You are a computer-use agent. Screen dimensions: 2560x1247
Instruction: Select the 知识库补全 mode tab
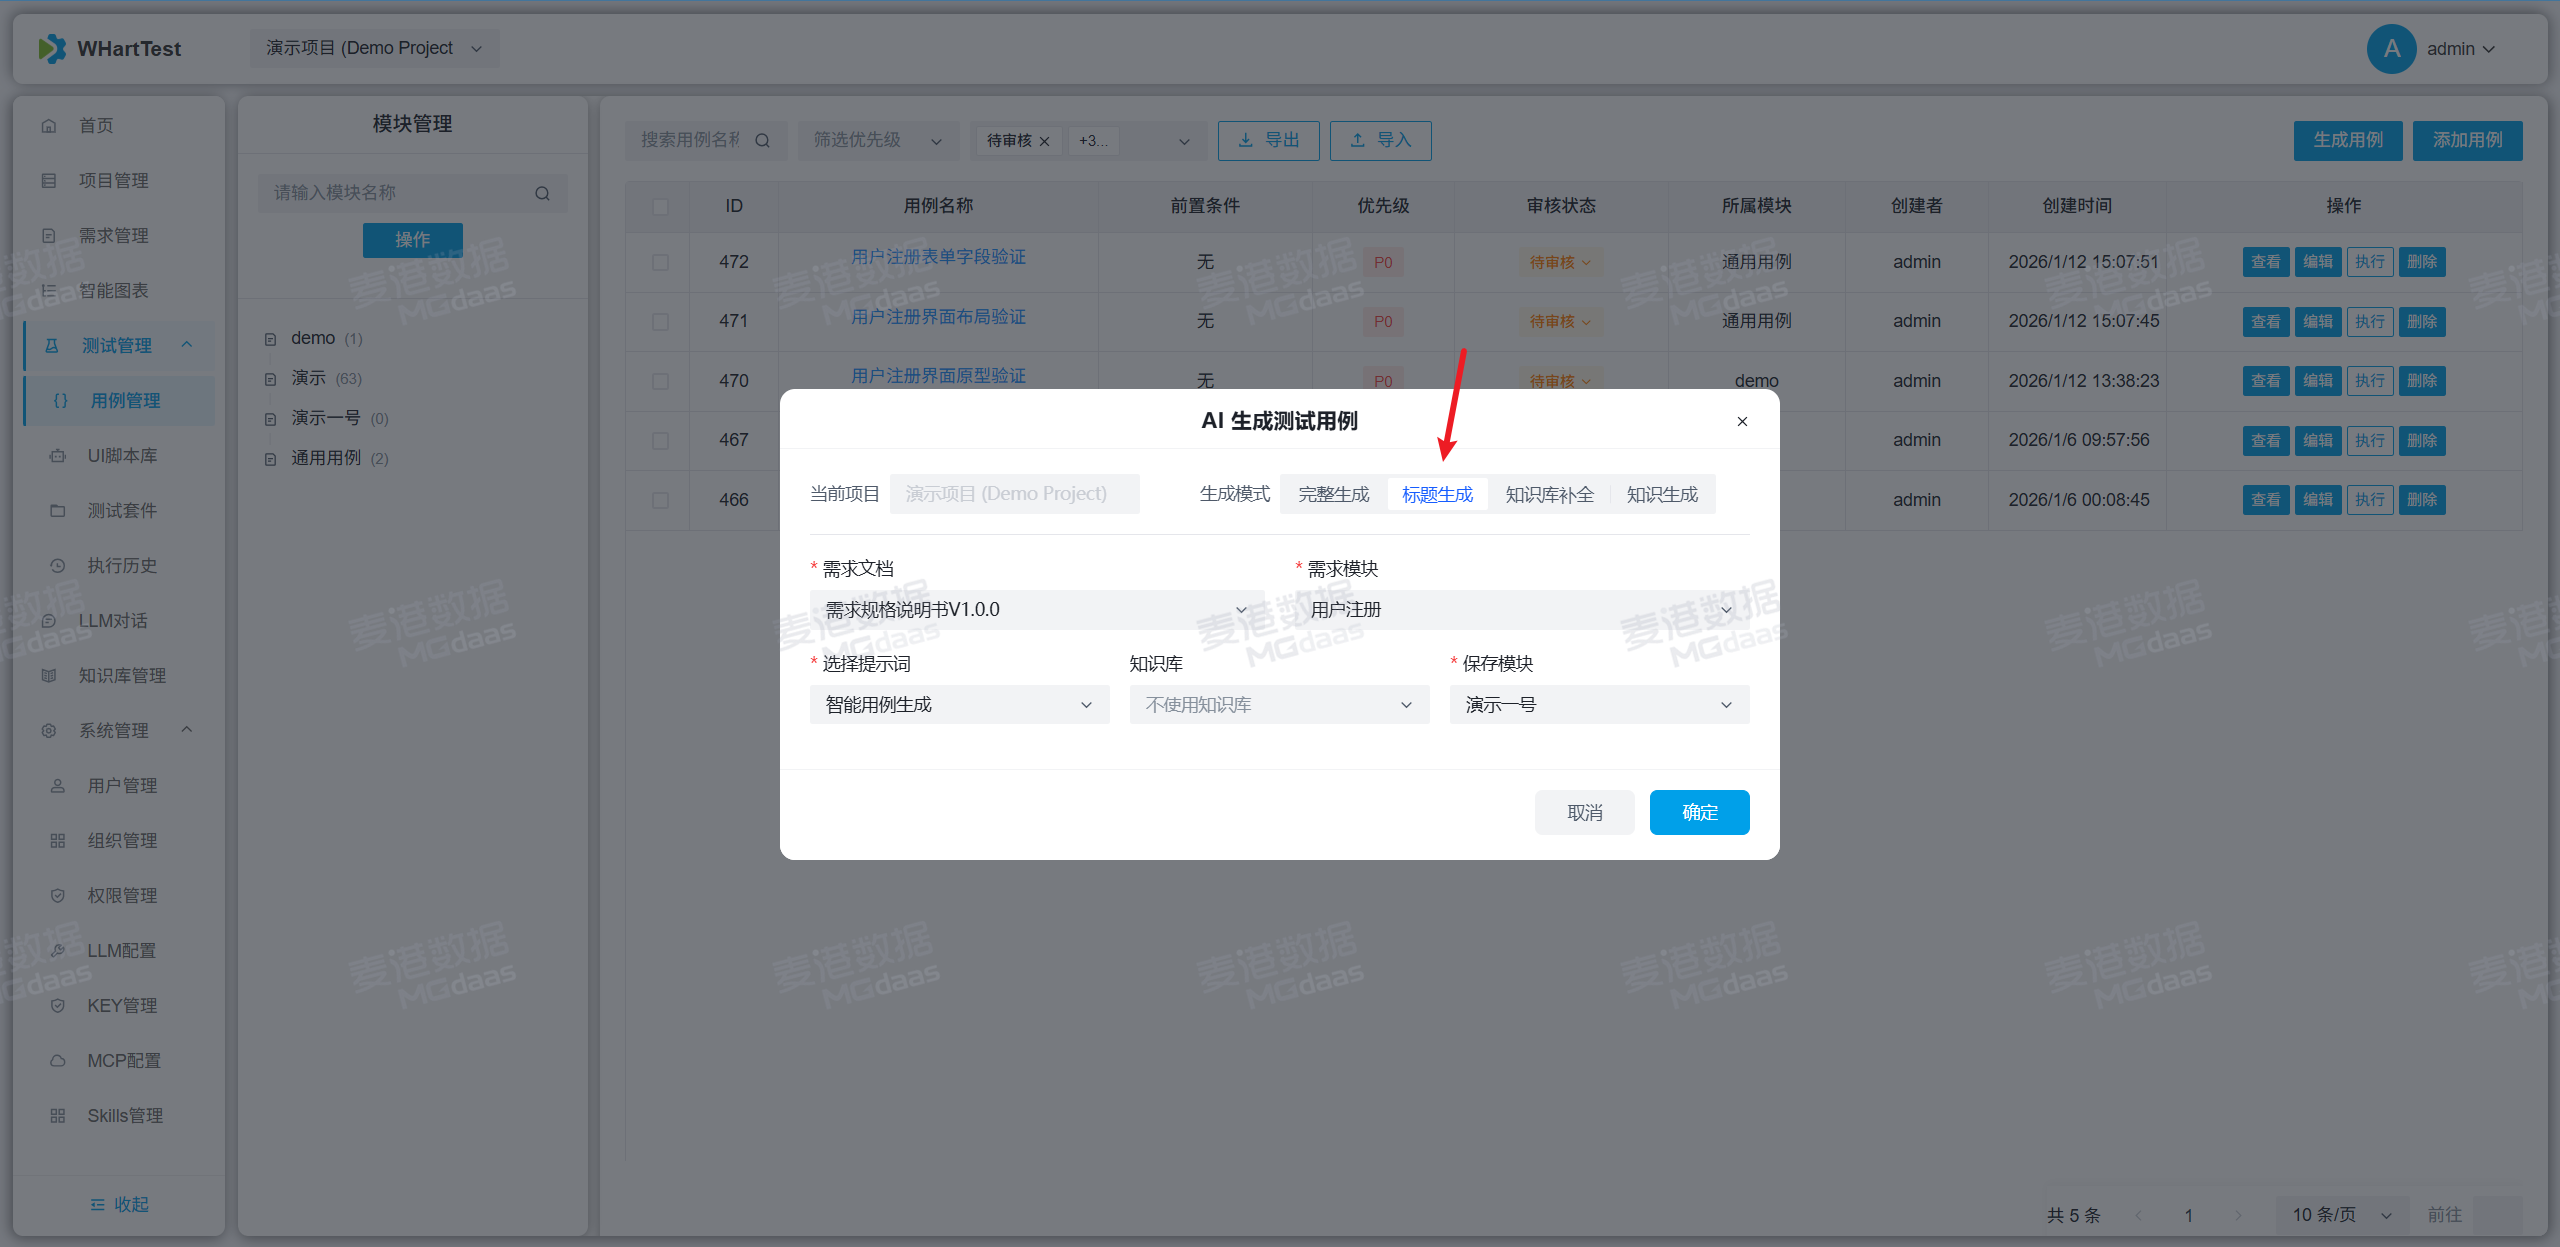(1549, 495)
